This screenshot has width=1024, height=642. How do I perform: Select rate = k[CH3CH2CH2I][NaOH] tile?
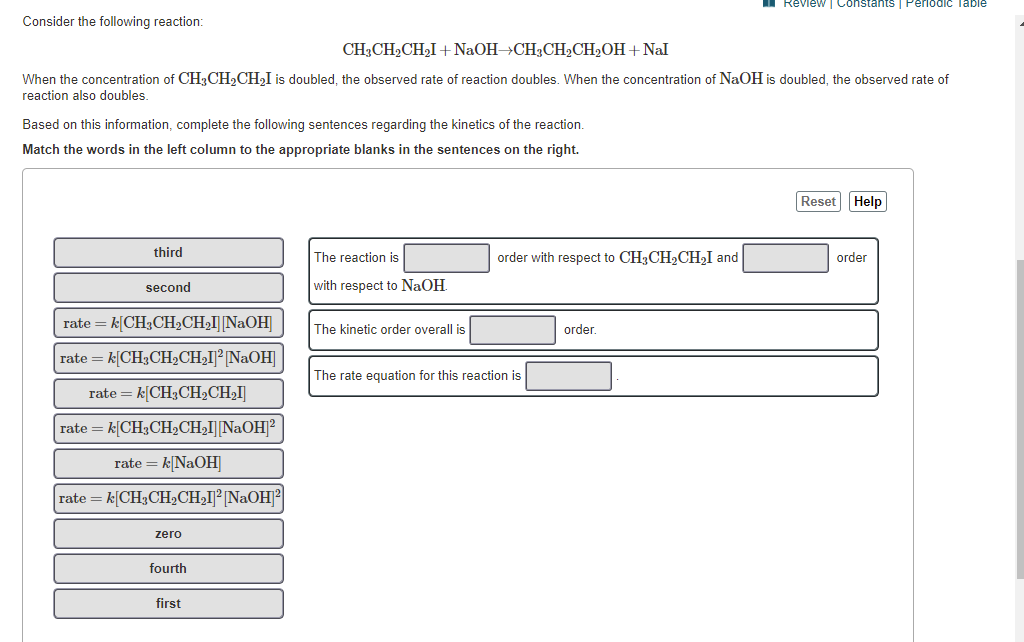coord(168,322)
